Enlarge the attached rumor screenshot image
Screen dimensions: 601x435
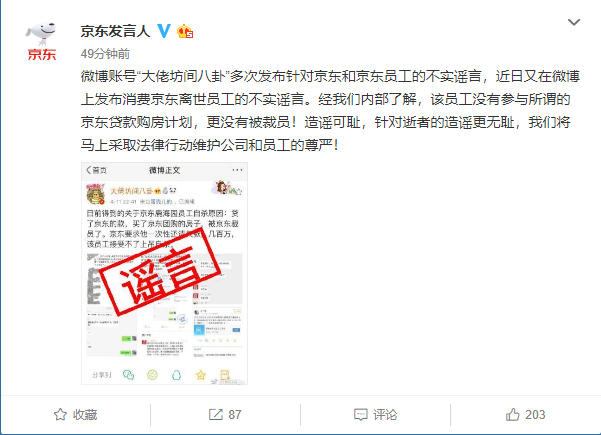coord(164,273)
